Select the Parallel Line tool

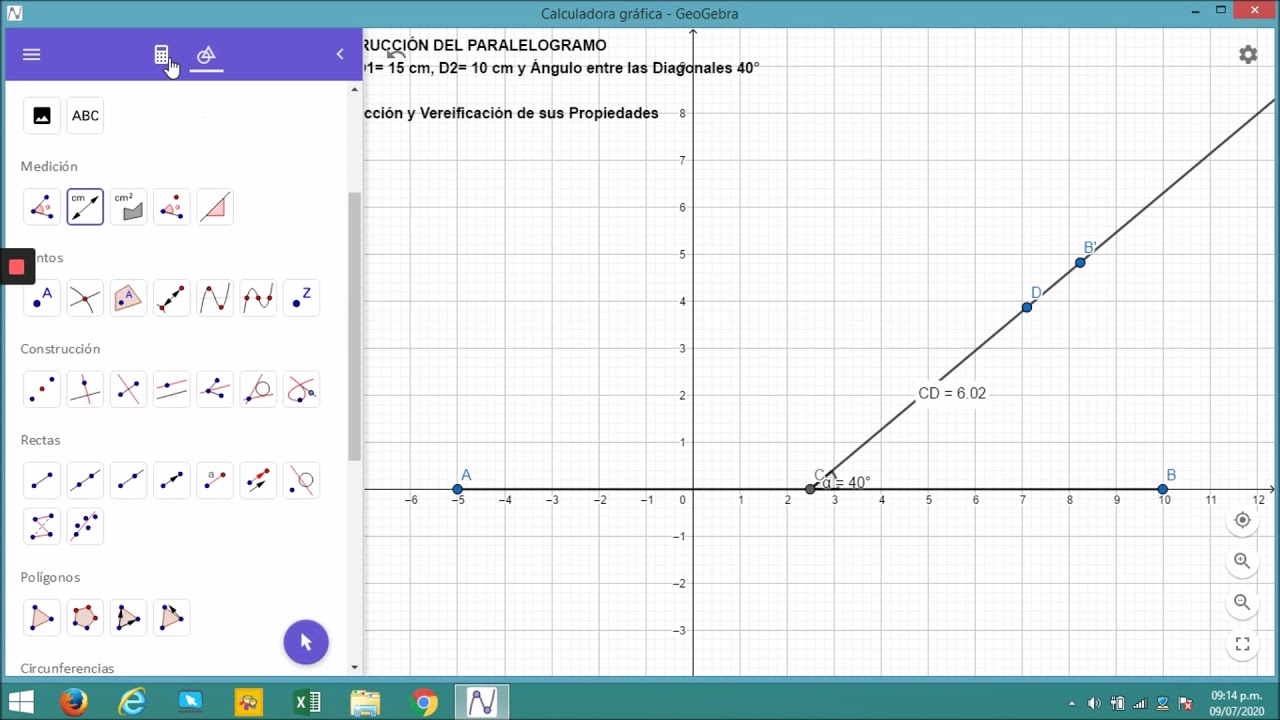171,389
